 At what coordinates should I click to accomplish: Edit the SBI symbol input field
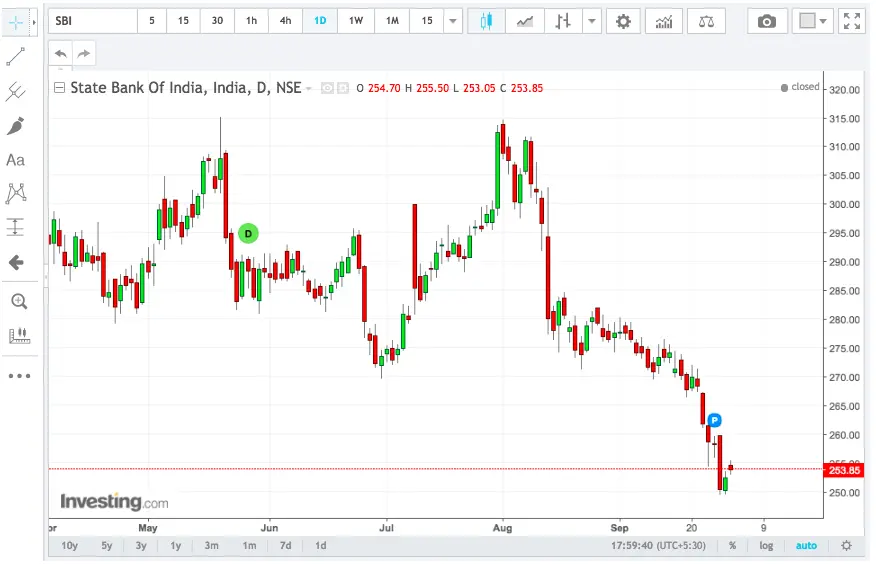click(93, 21)
